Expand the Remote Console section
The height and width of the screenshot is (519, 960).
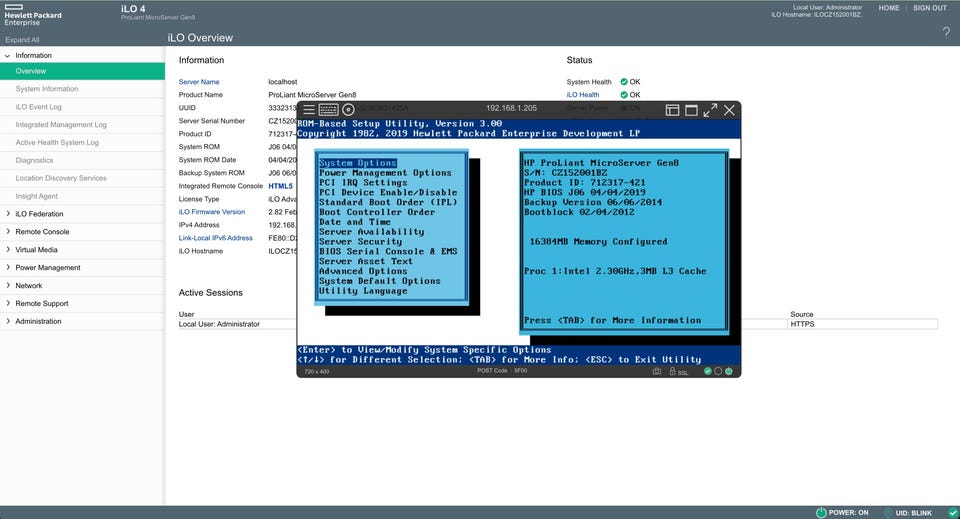7,231
